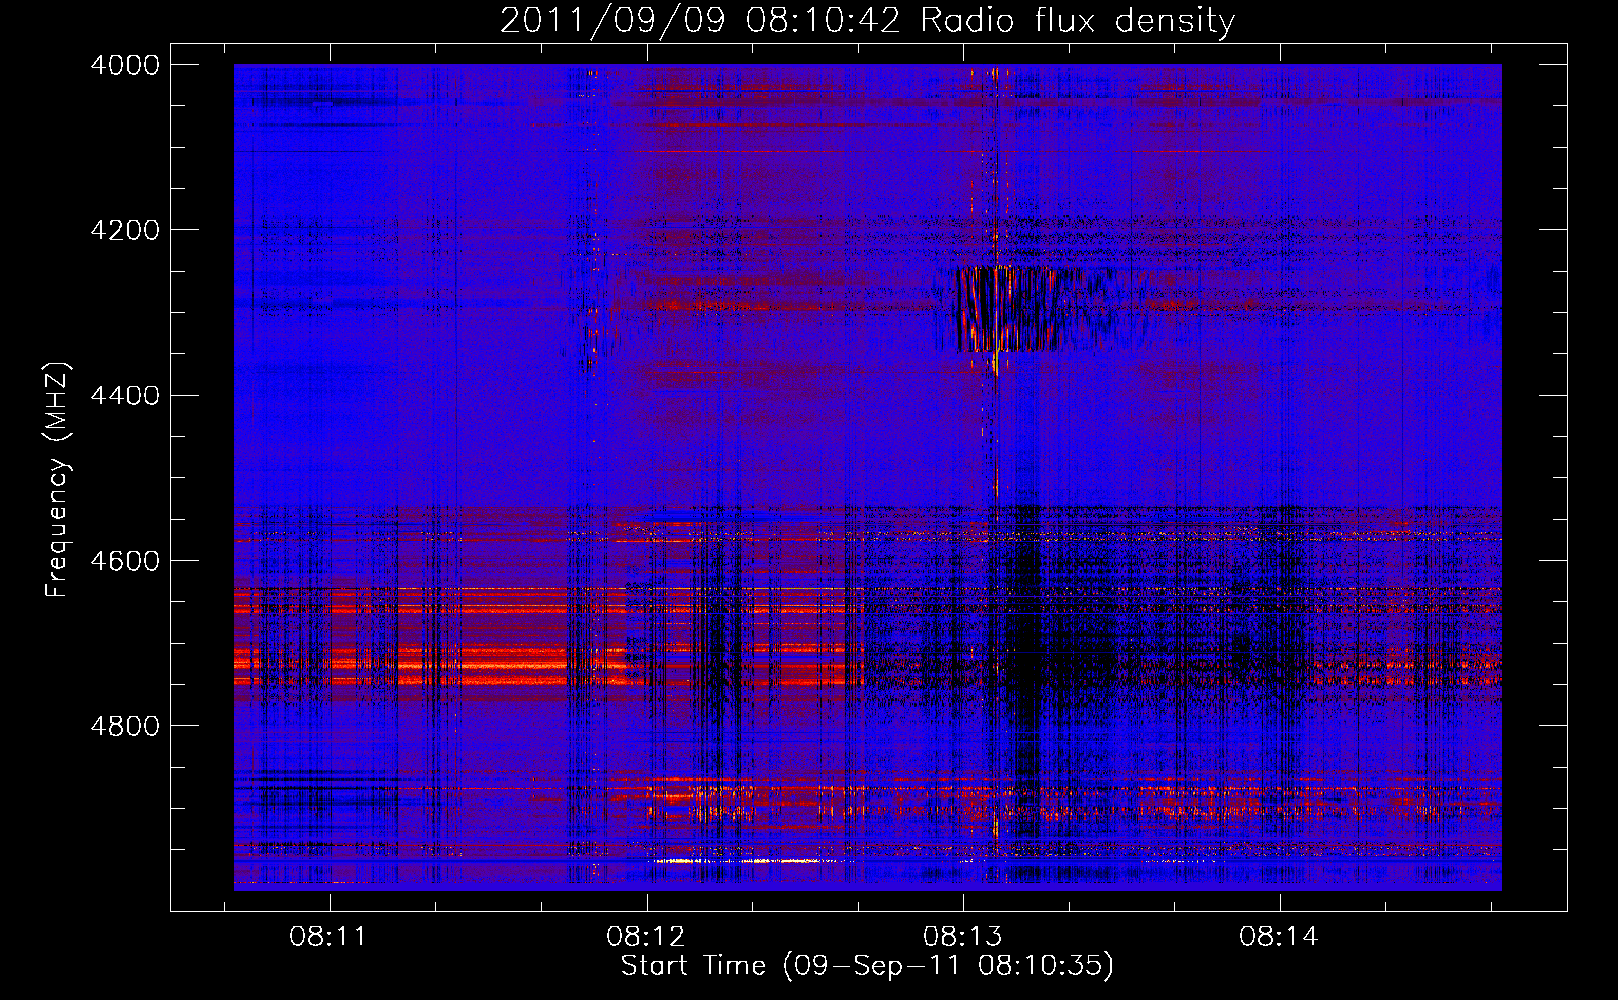The image size is (1618, 1000).
Task: Click the plot title "2011/09/09 08:10:42 Radio flux density"
Action: click(868, 20)
